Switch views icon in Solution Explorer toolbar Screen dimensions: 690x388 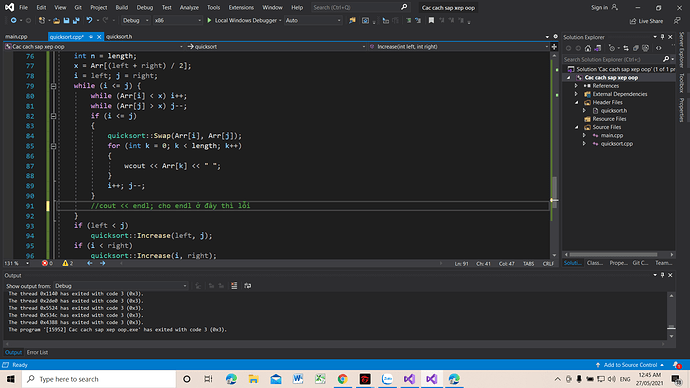click(598, 48)
